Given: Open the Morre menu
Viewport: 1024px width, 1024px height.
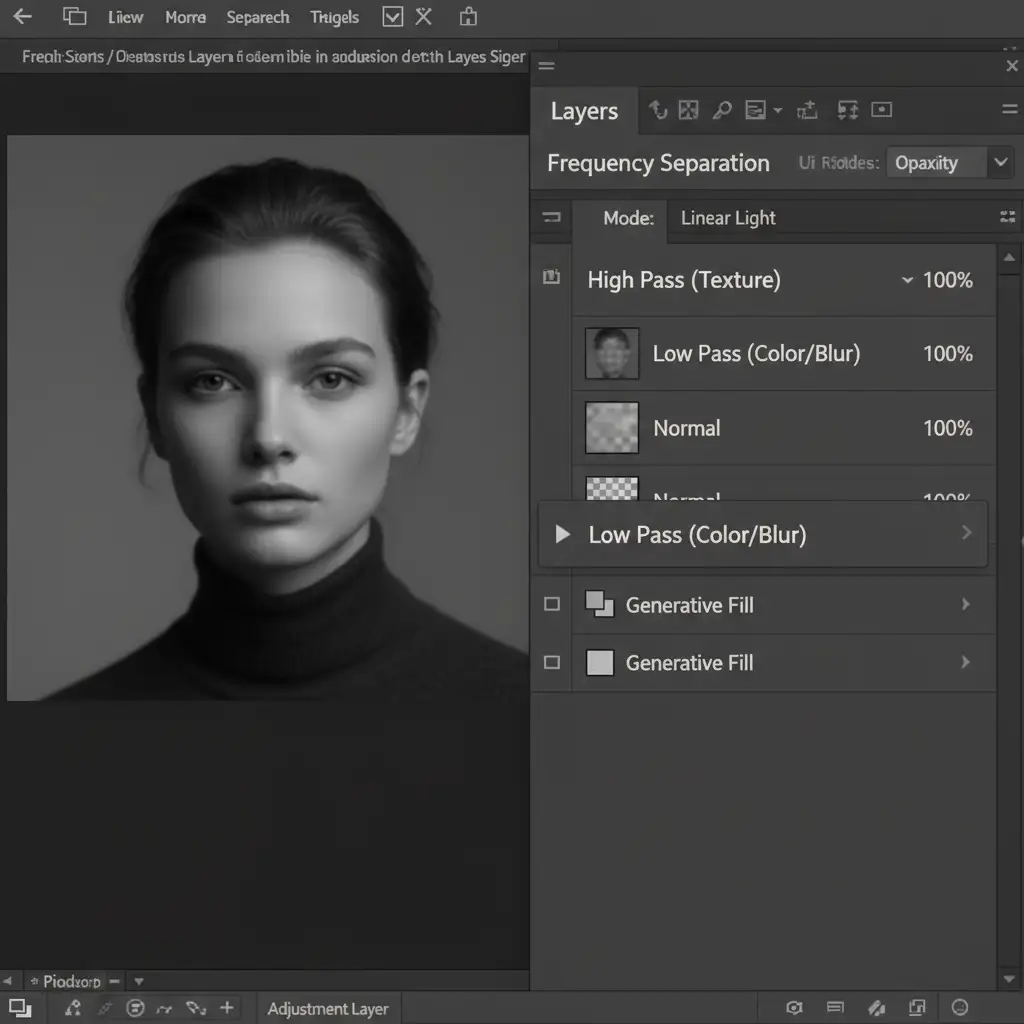Looking at the screenshot, I should click(185, 17).
